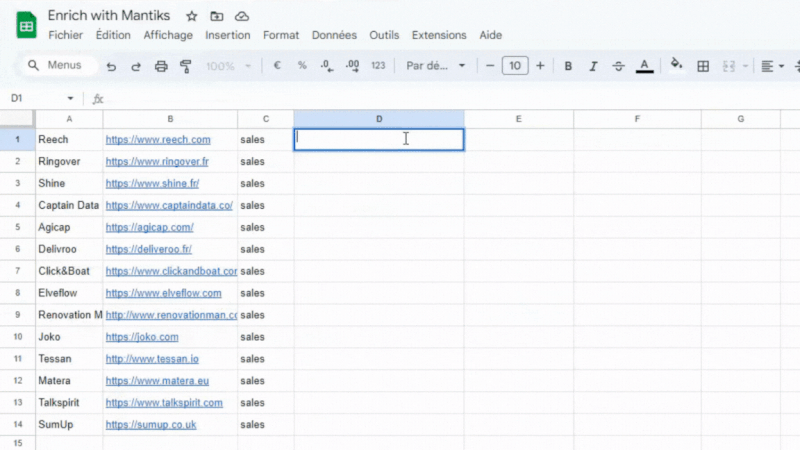Viewport: 800px width, 450px height.
Task: Print the spreadsheet
Action: coord(161,66)
